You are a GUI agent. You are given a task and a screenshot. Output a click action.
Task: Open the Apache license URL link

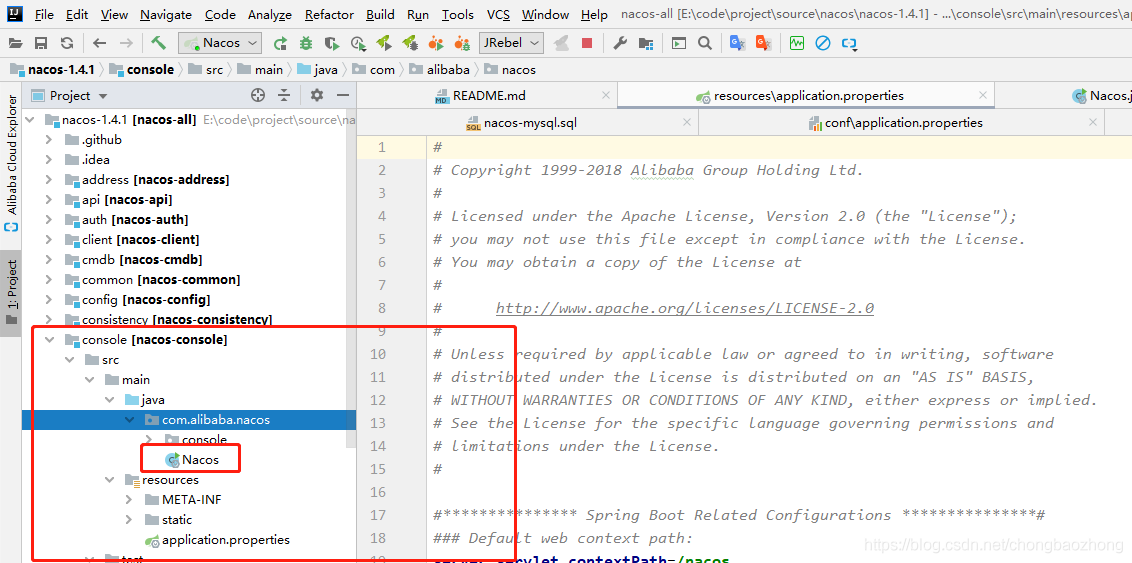pos(685,308)
